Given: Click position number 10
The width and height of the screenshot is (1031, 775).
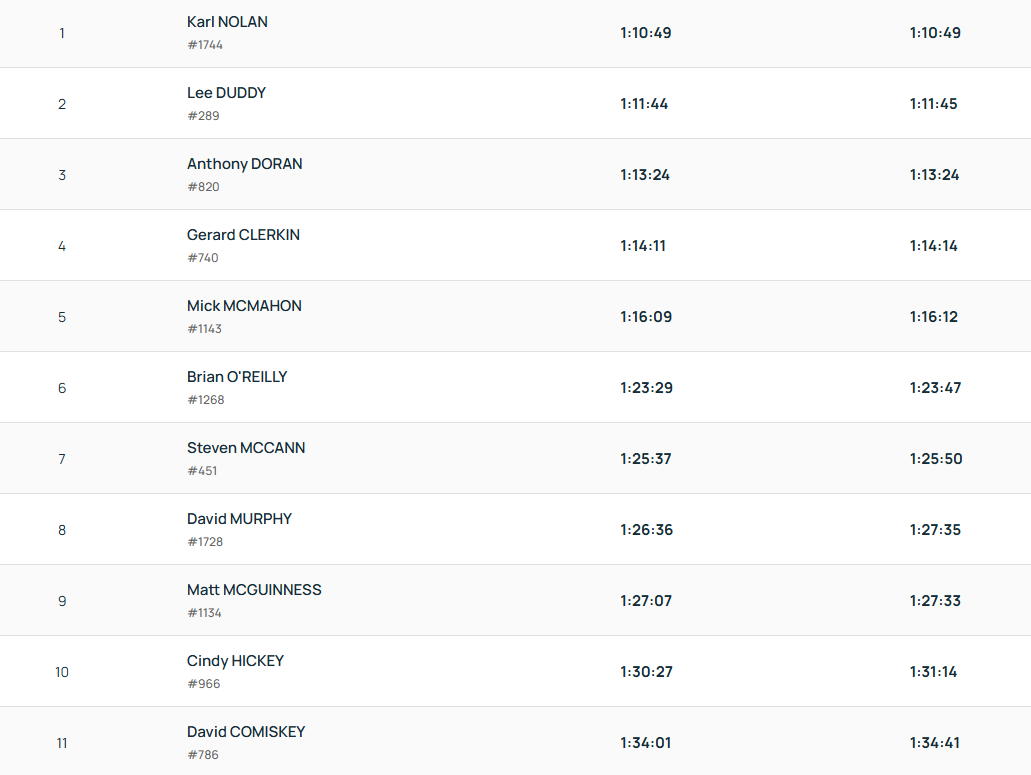Looking at the screenshot, I should click(62, 672).
